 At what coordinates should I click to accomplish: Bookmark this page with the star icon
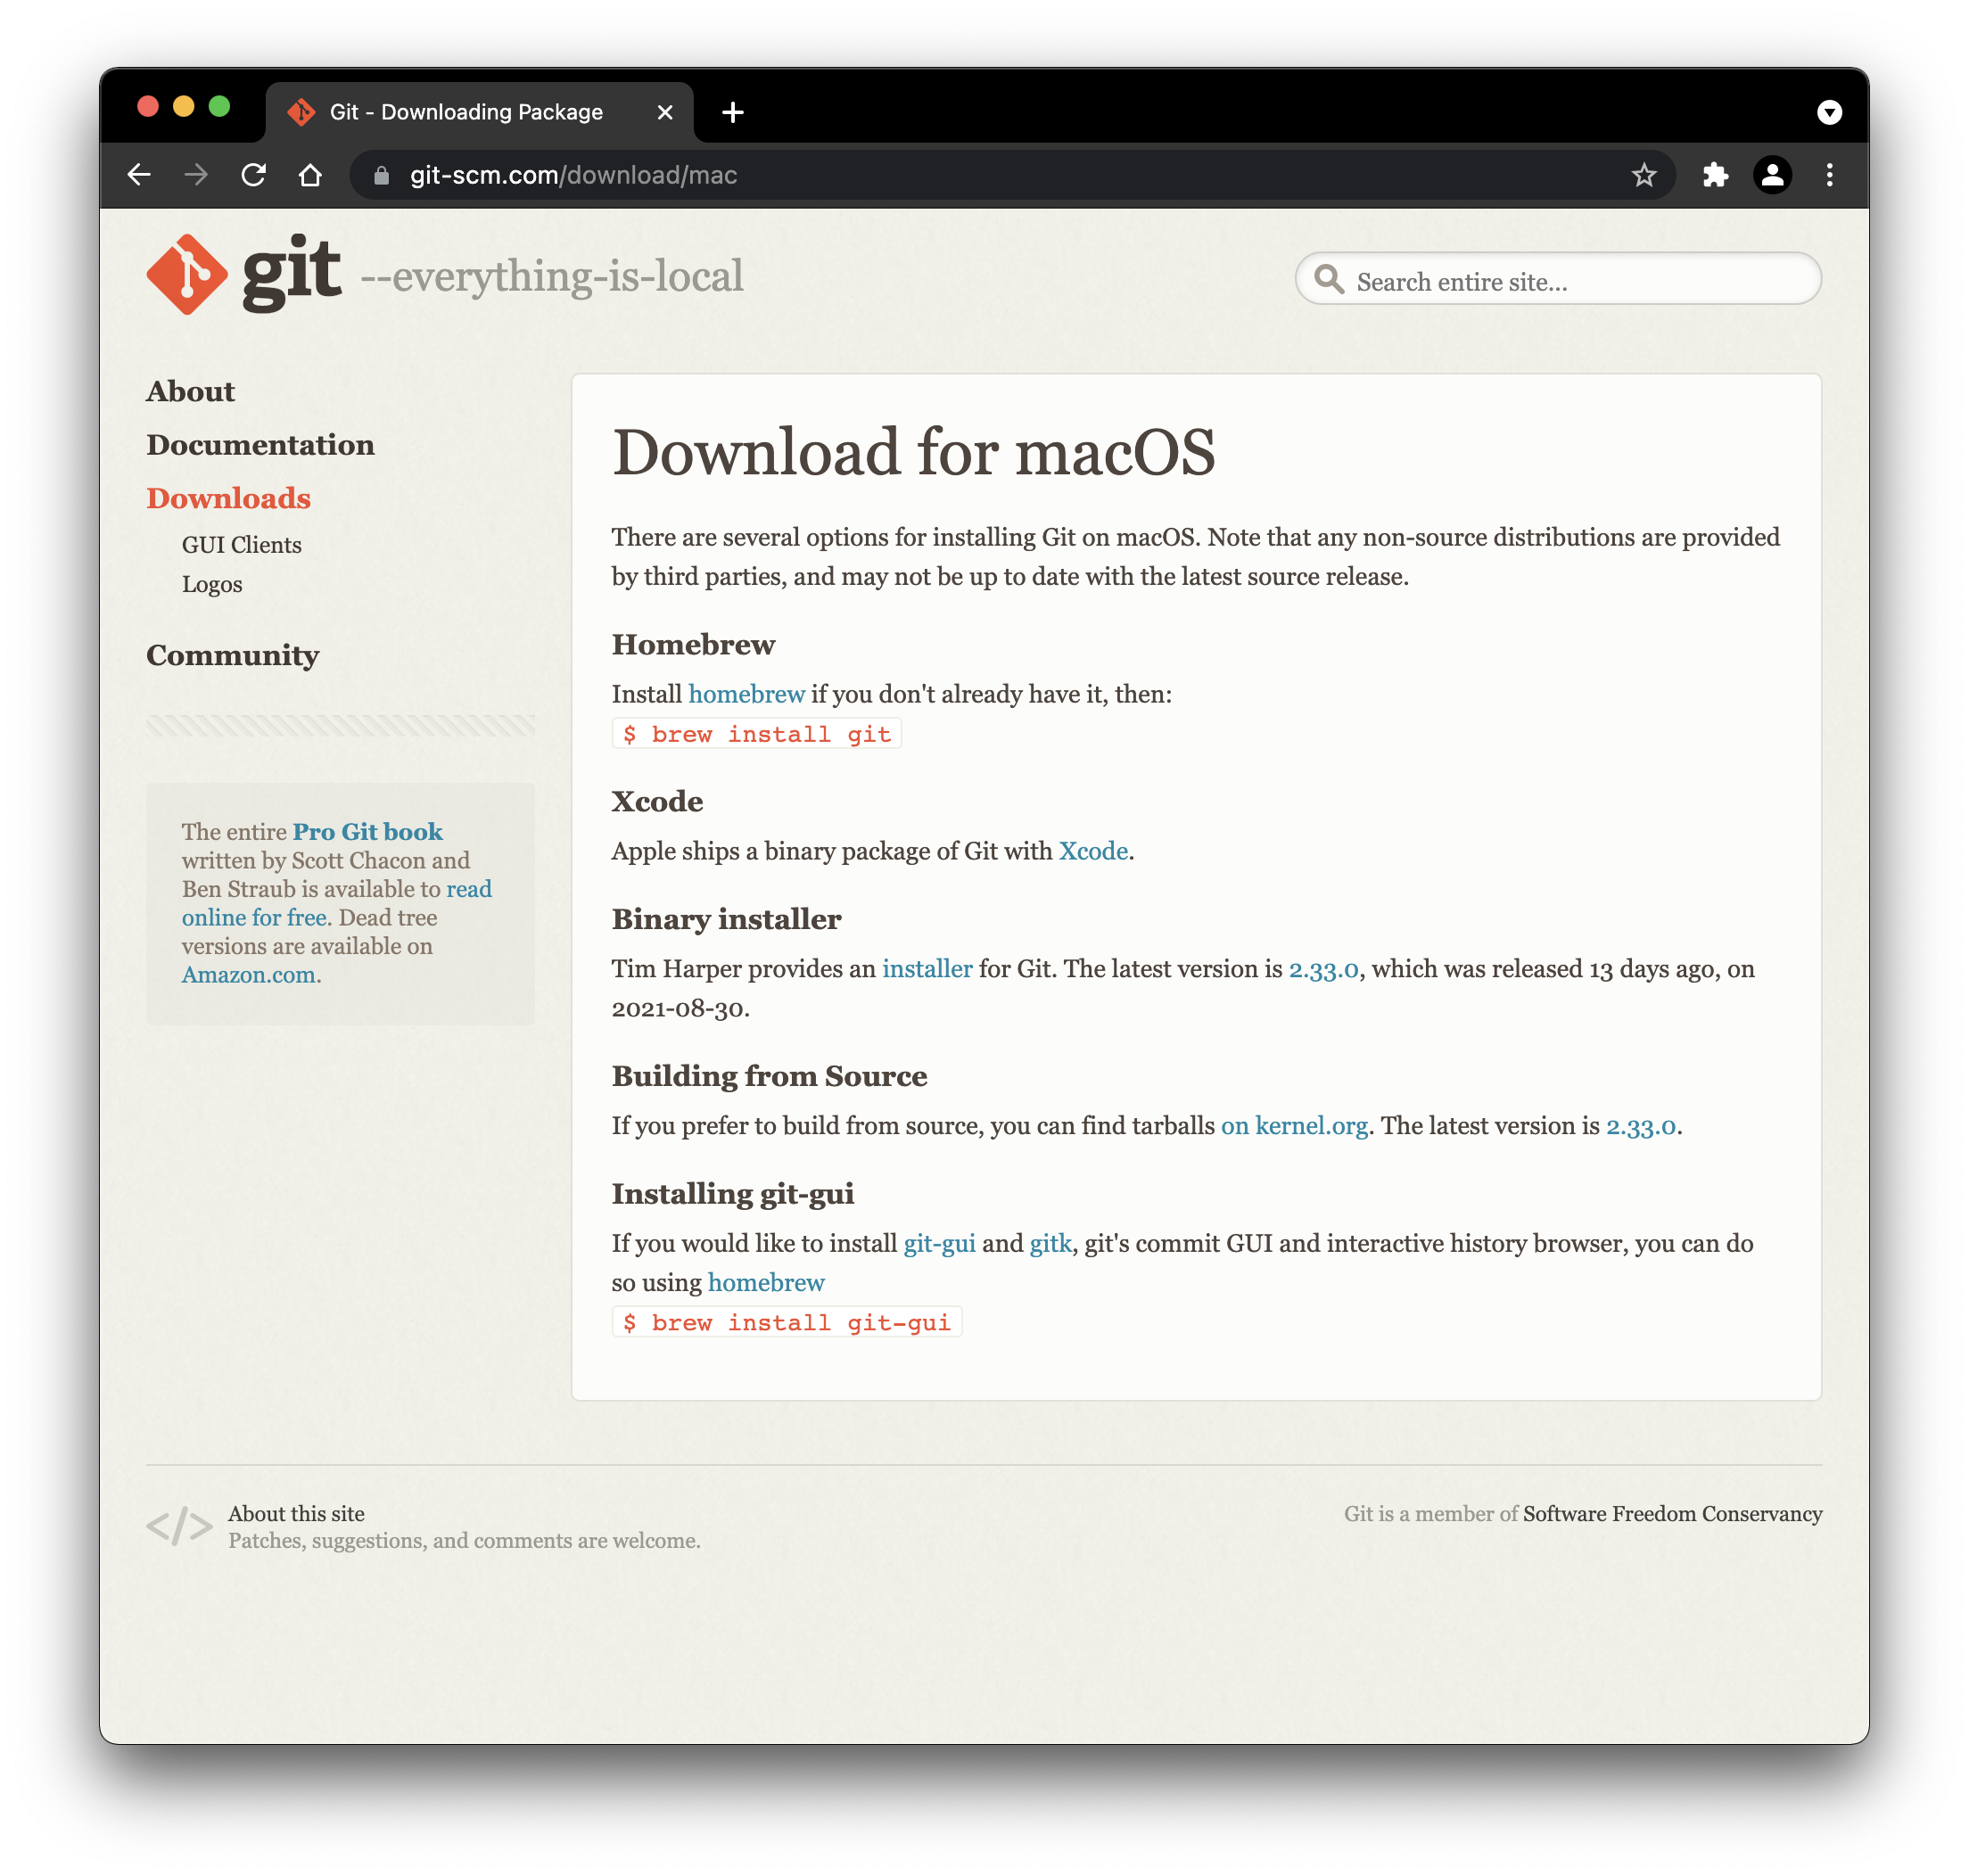tap(1644, 175)
